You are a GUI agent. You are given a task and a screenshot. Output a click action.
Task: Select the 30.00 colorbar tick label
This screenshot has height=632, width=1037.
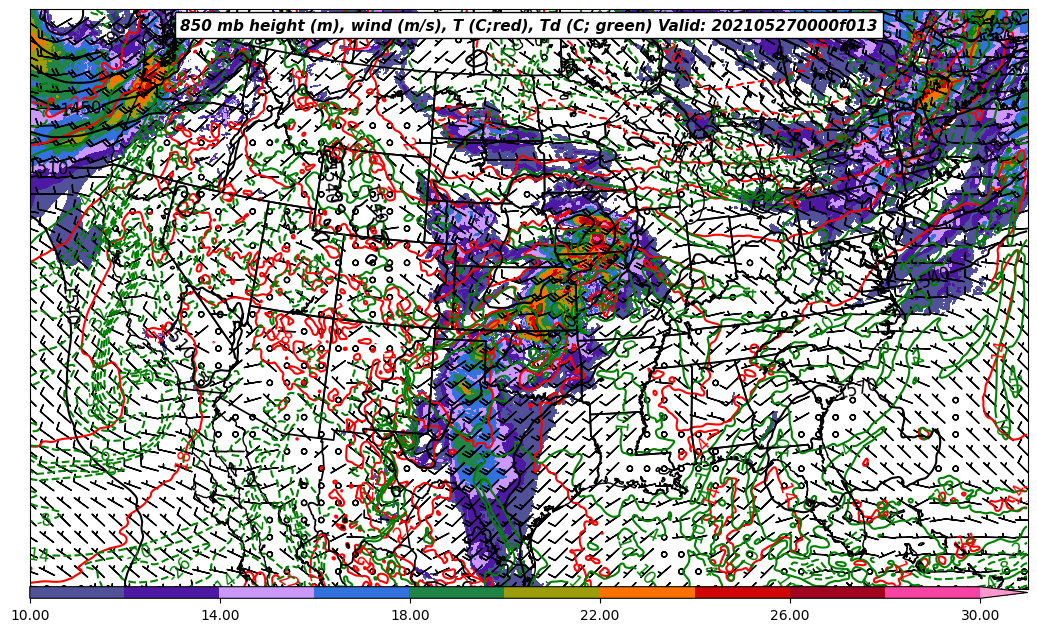[x=980, y=616]
